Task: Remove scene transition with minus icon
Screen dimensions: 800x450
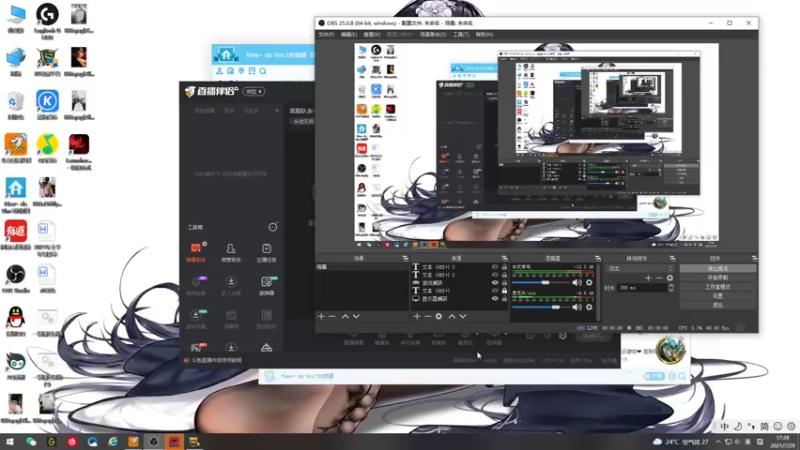Action: click(659, 278)
